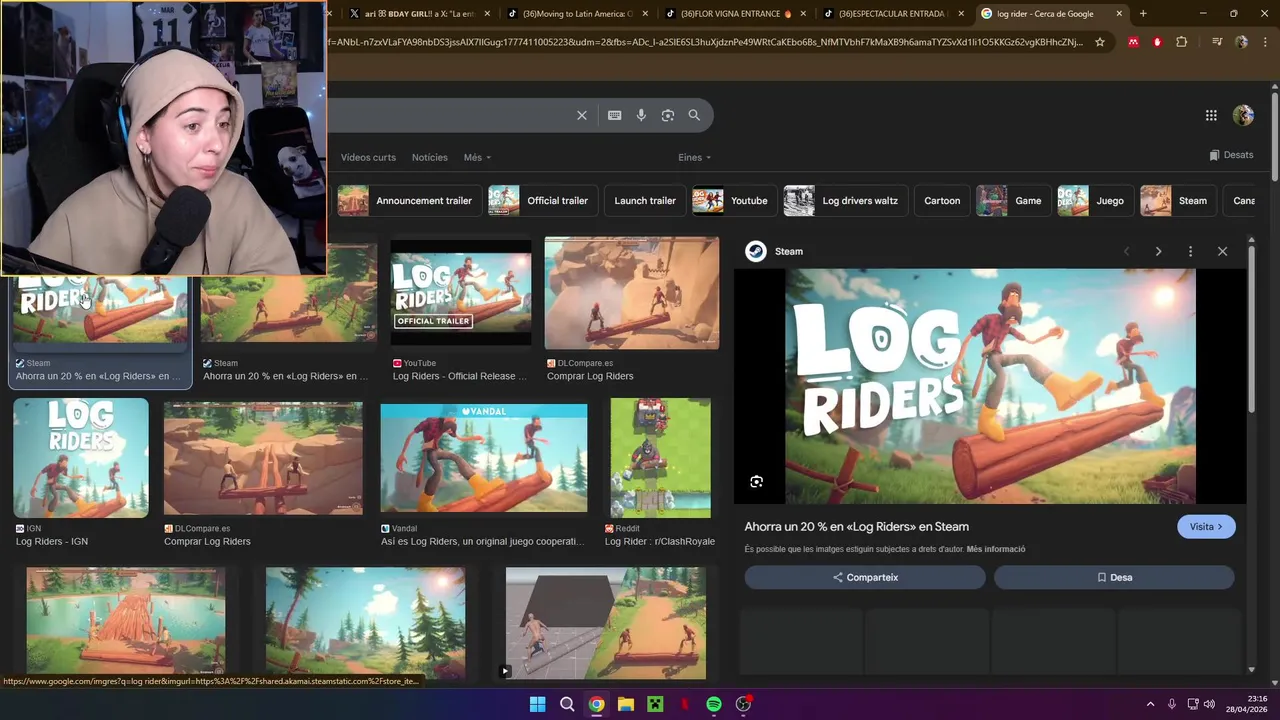Click the browser address bar URL
The image size is (1280, 720).
click(705, 42)
